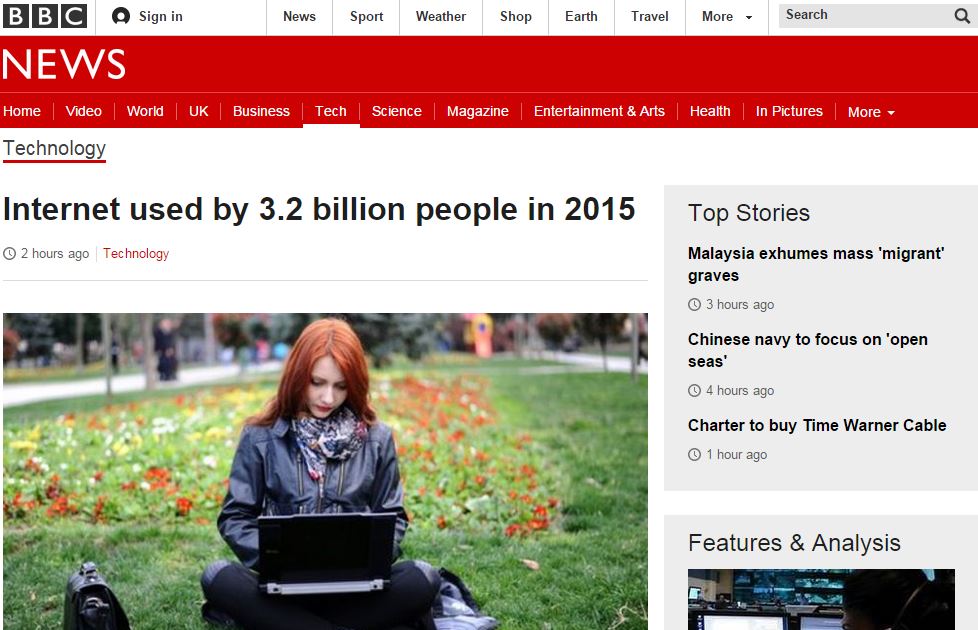Open the In Pictures section

[x=789, y=111]
